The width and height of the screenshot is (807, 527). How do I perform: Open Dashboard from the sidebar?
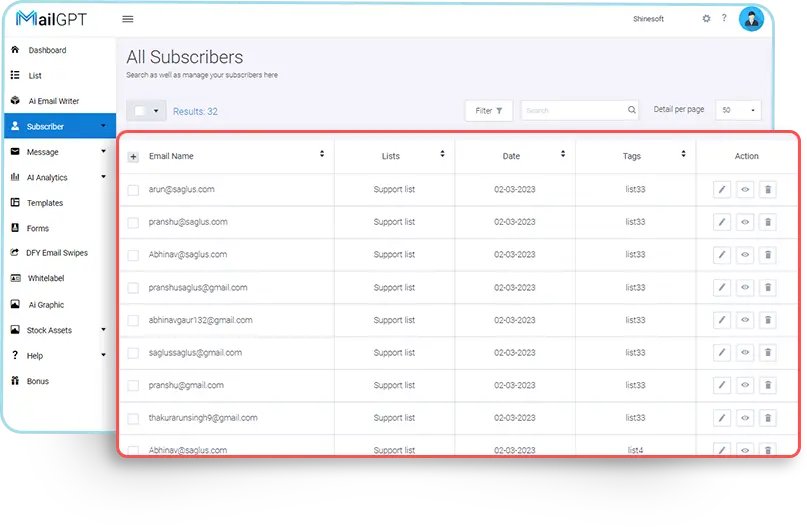tap(47, 50)
